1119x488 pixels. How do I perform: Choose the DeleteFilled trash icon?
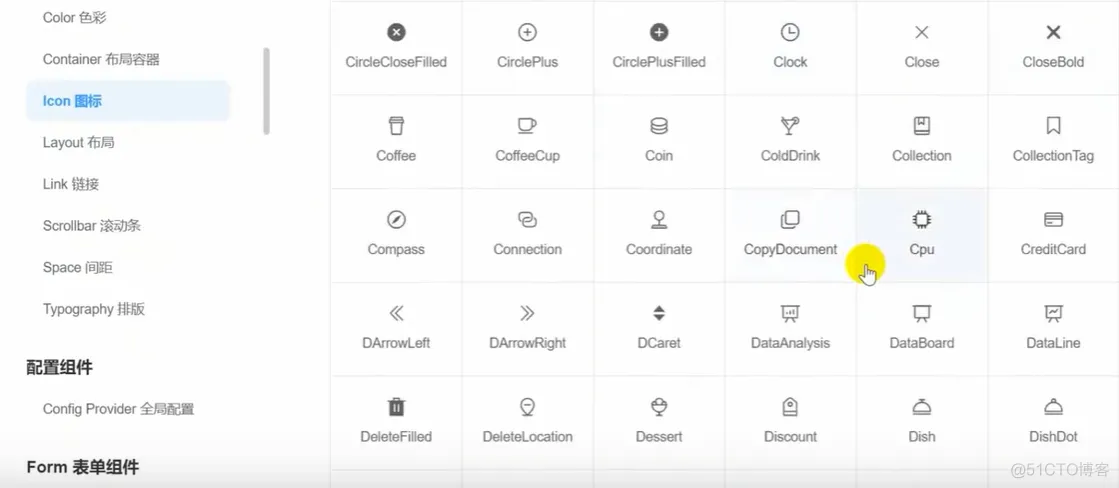(x=396, y=407)
